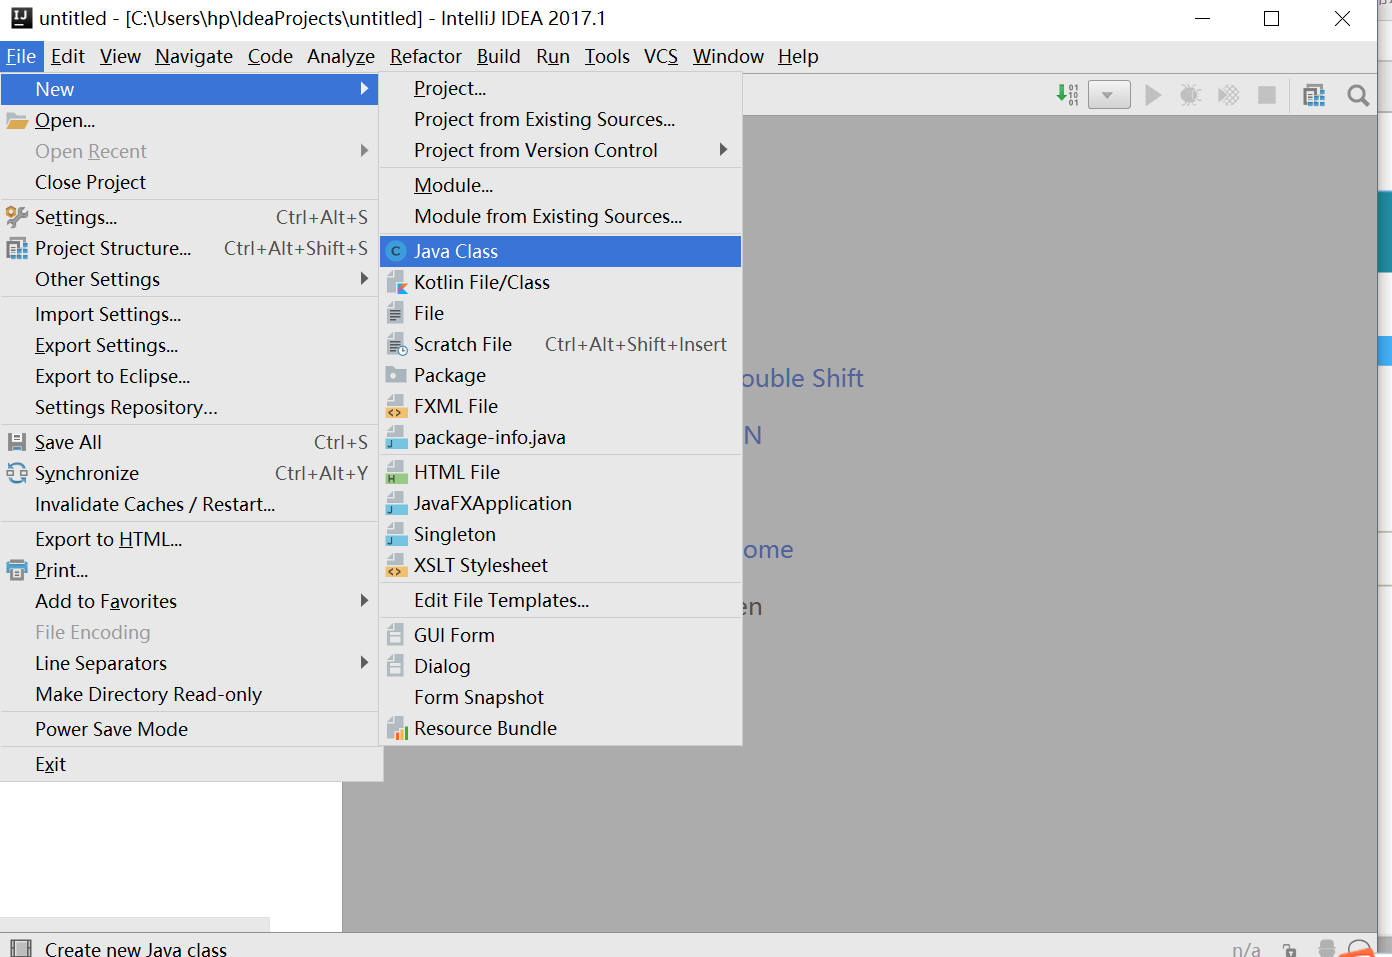Viewport: 1392px width, 957px height.
Task: Open the VCS menu
Action: point(661,56)
